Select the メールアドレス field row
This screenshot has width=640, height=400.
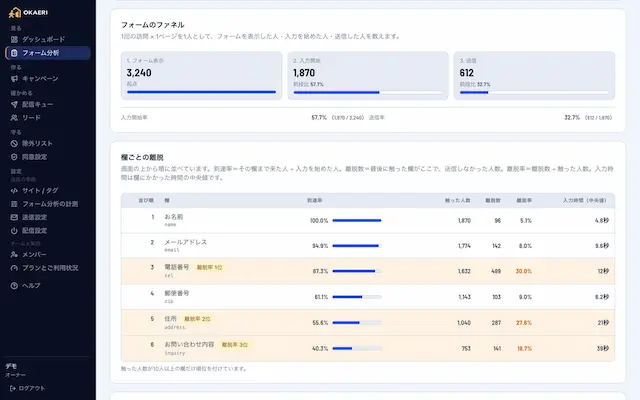[368, 246]
